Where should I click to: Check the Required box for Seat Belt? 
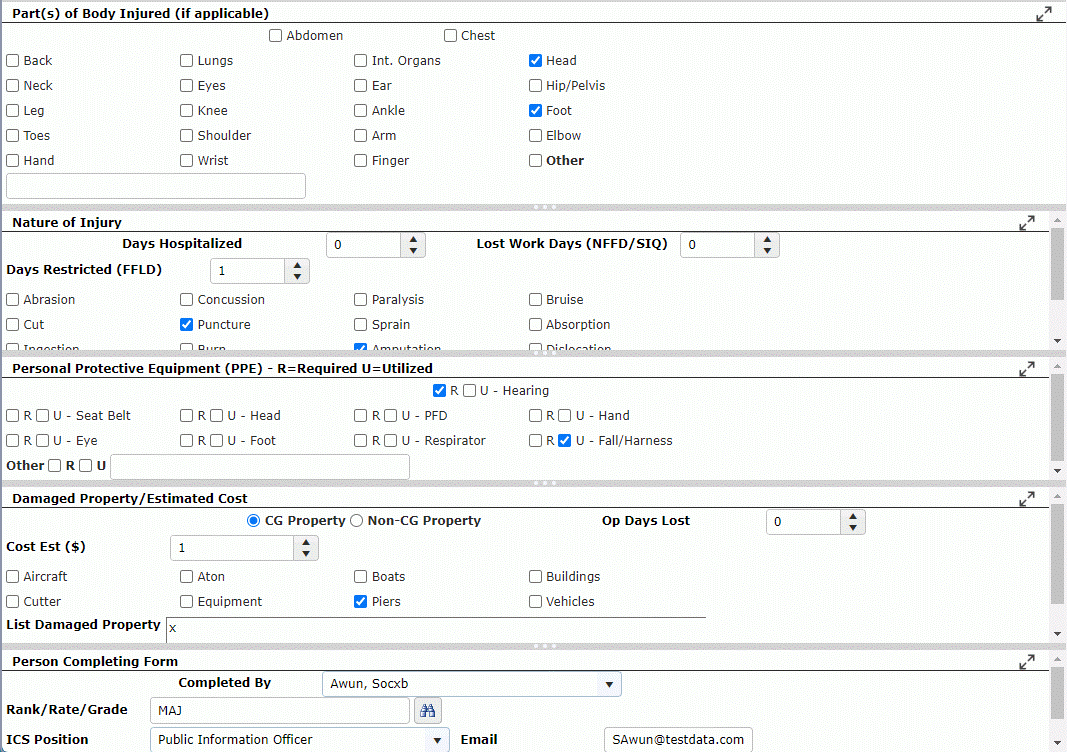tap(13, 416)
